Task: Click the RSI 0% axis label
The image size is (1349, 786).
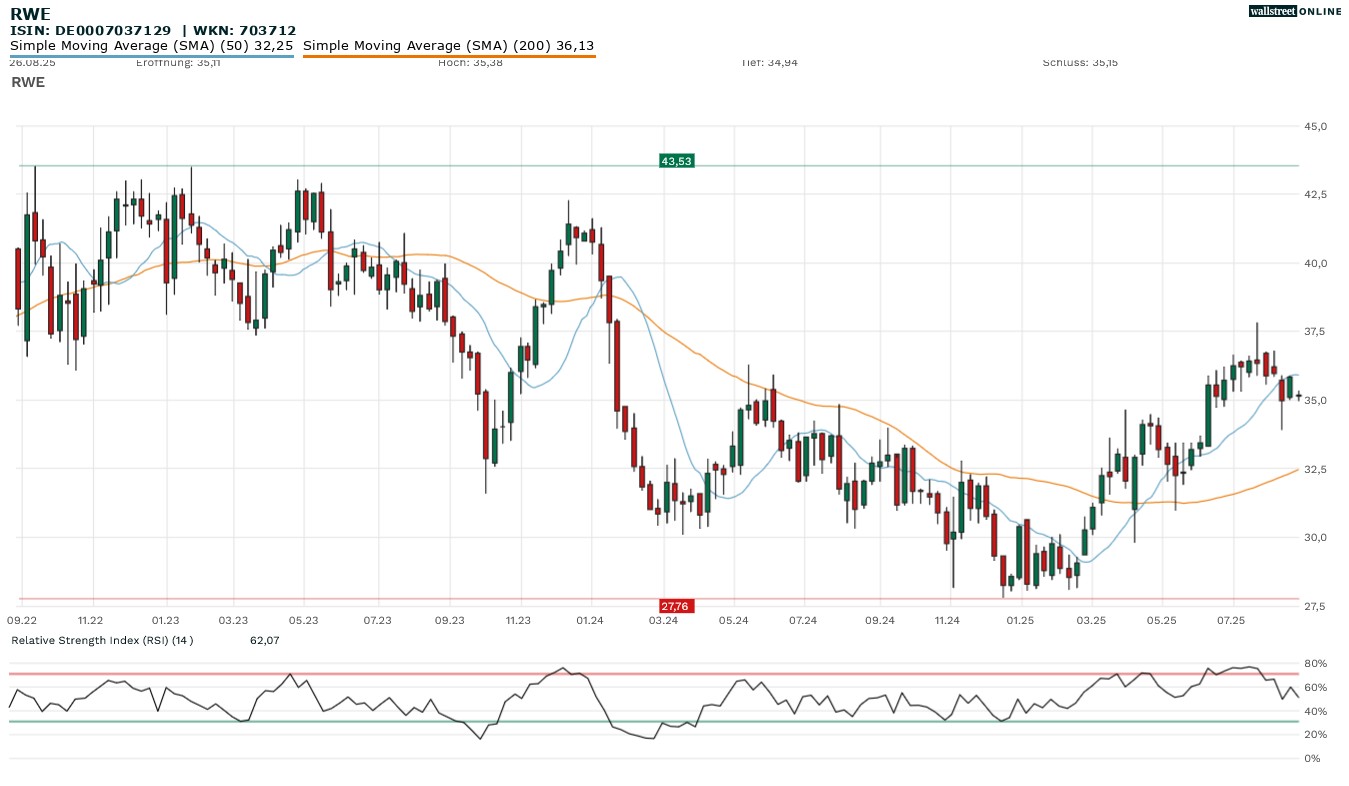Action: 1312,759
